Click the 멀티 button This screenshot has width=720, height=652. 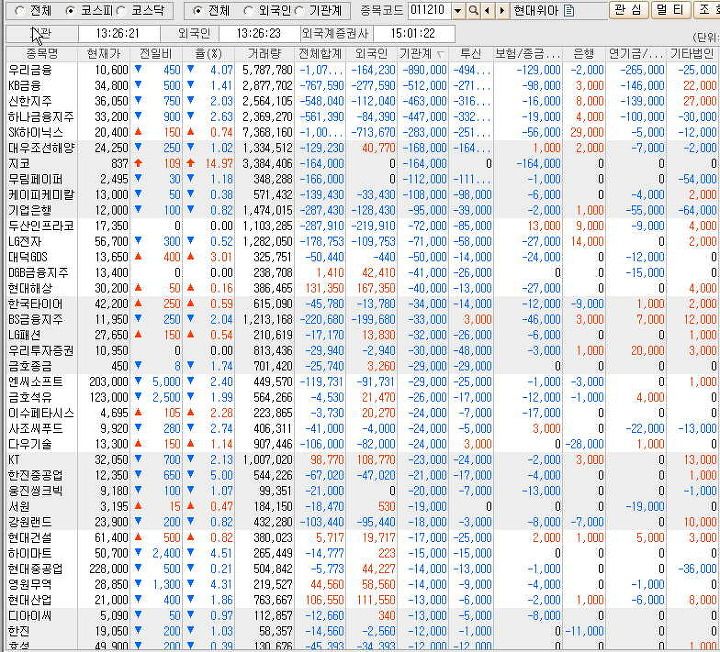click(671, 10)
